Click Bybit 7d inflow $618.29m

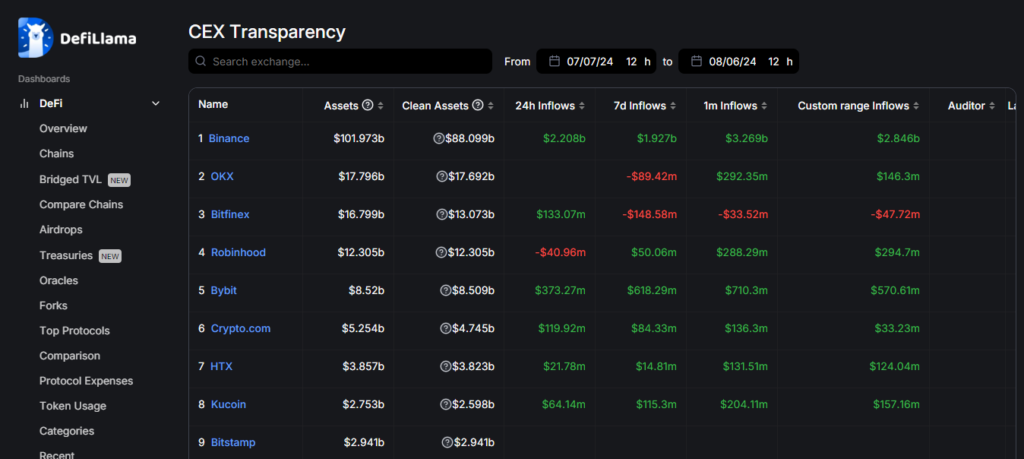[652, 291]
